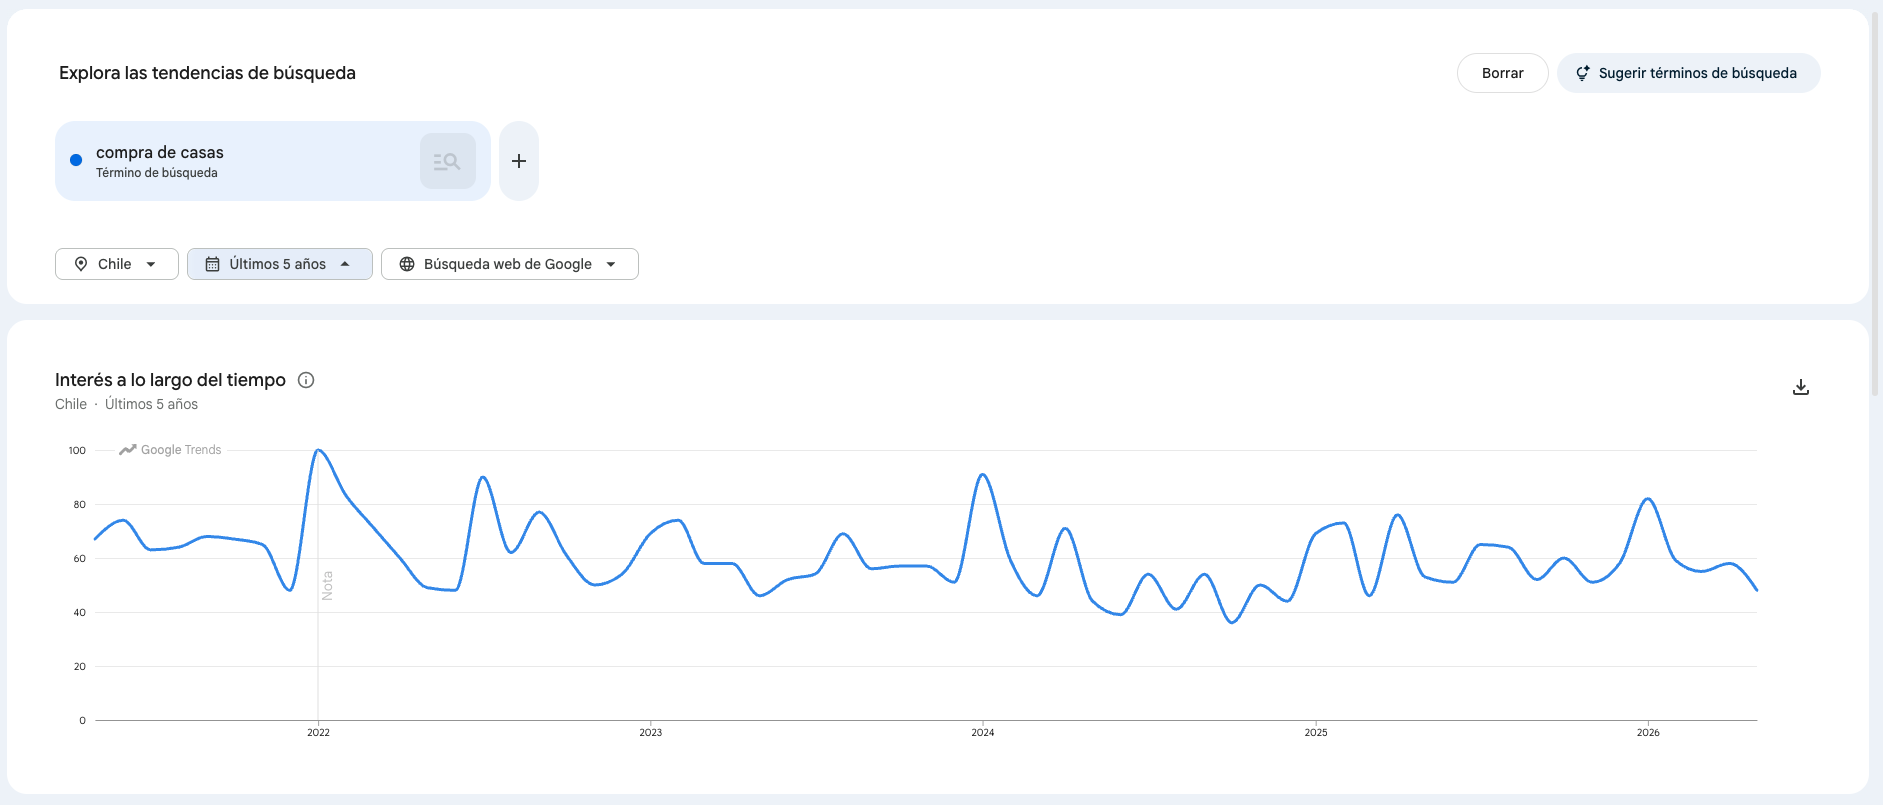Download the interest over time chart
This screenshot has width=1883, height=805.
point(1801,387)
